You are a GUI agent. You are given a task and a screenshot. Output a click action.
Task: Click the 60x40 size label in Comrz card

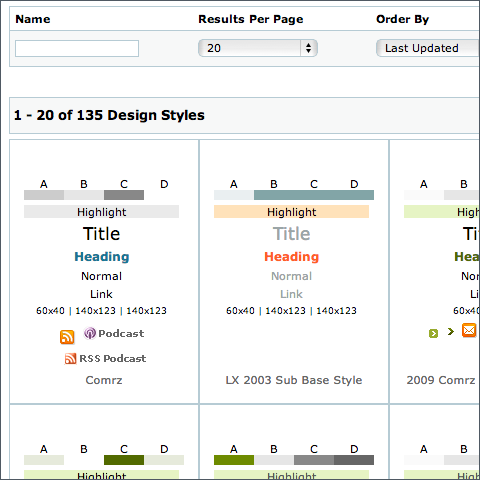50,311
